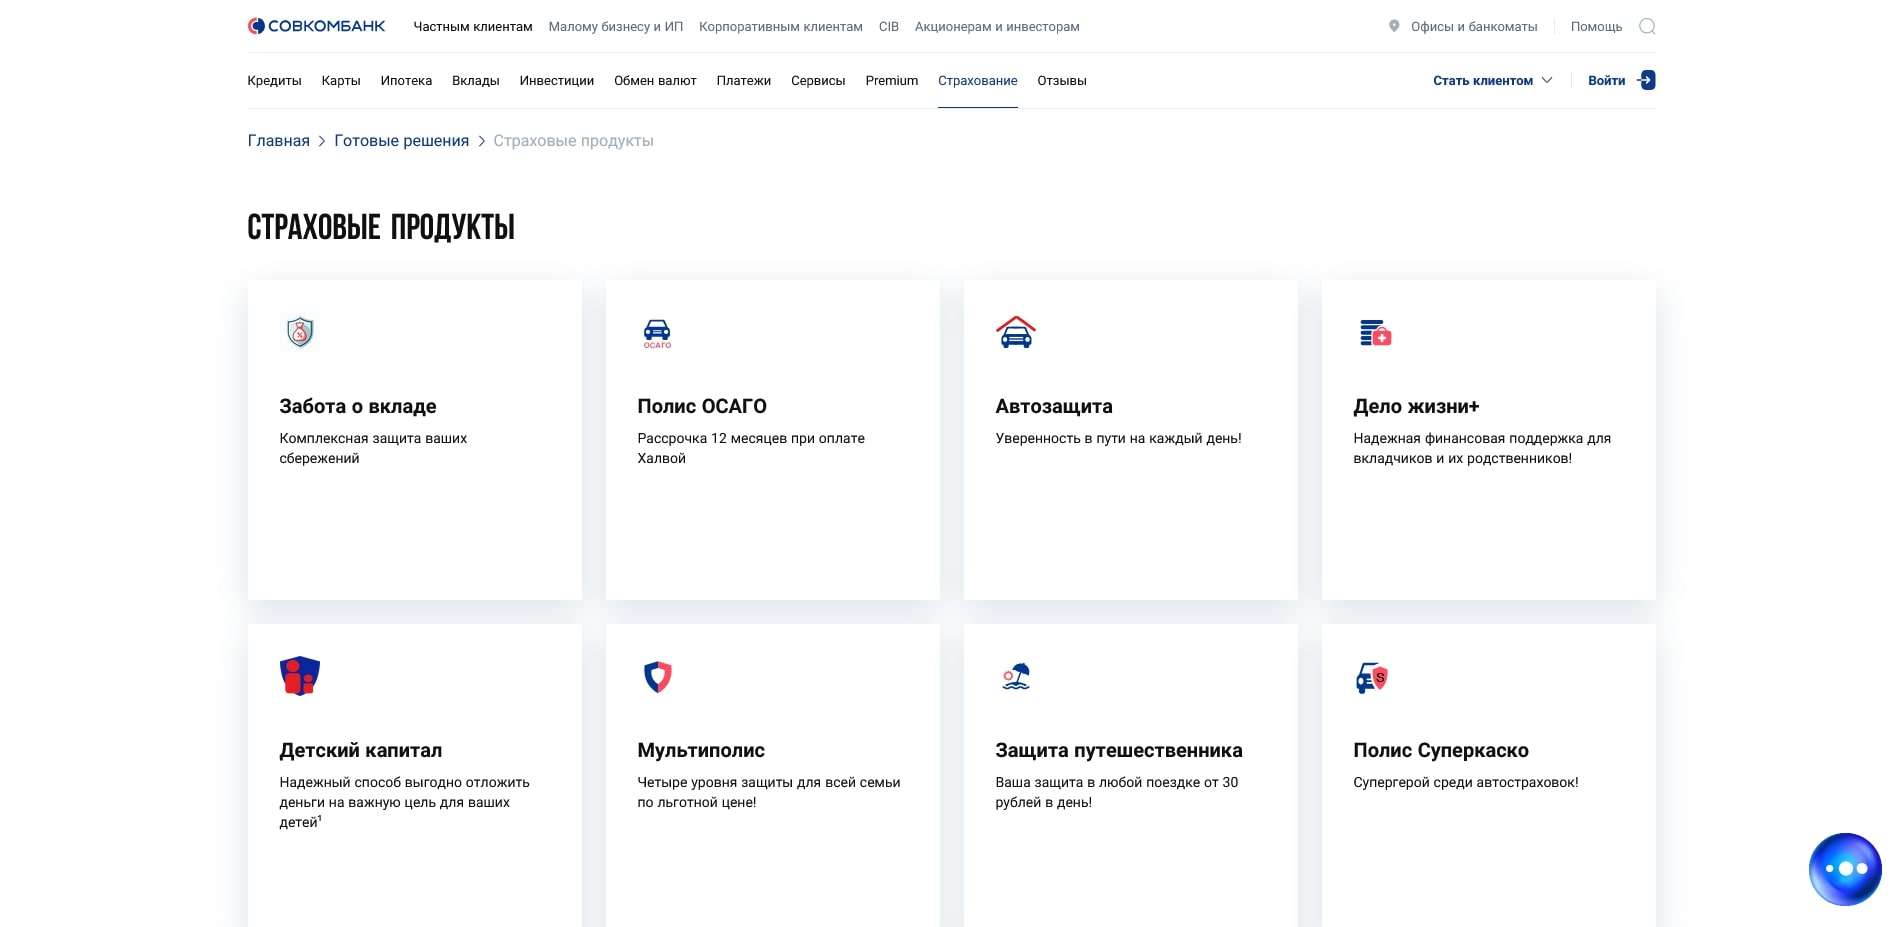Select the Забота о вкладе shield icon

click(x=299, y=333)
